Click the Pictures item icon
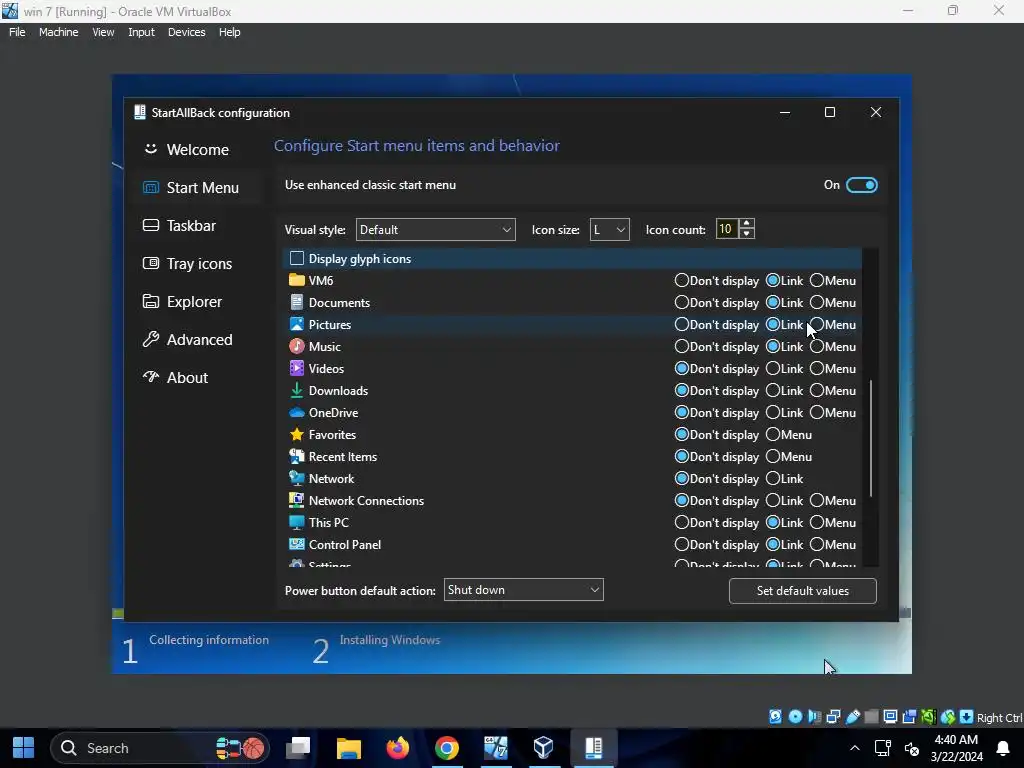The width and height of the screenshot is (1024, 768). (296, 324)
